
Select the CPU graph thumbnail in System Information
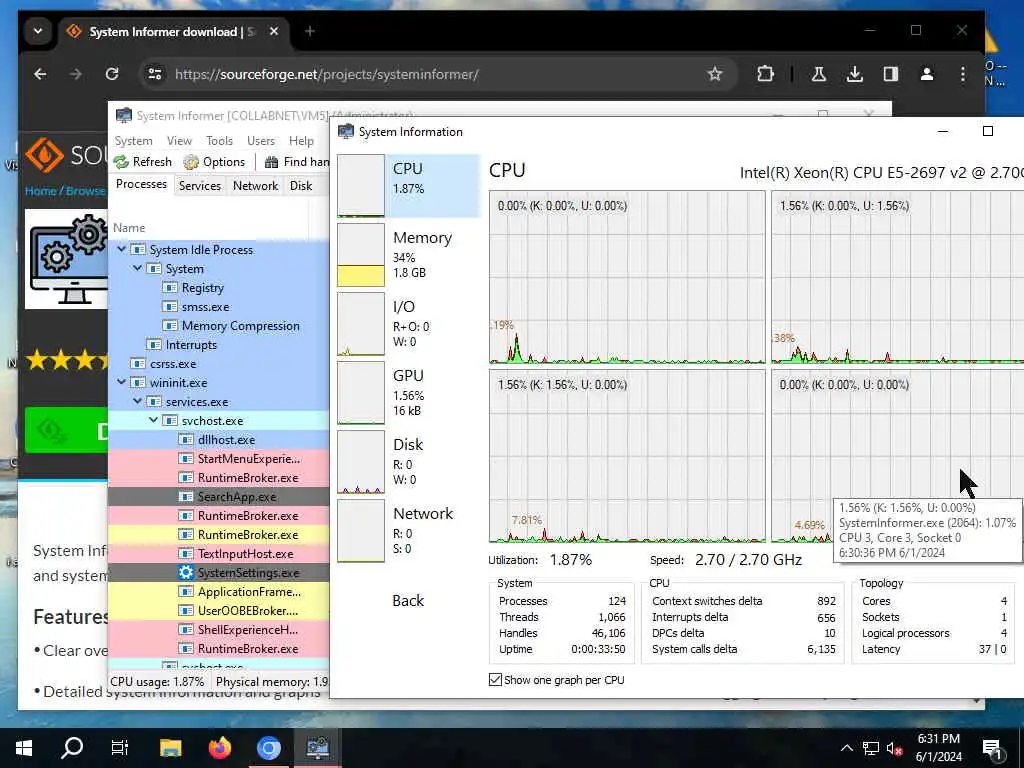(360, 185)
